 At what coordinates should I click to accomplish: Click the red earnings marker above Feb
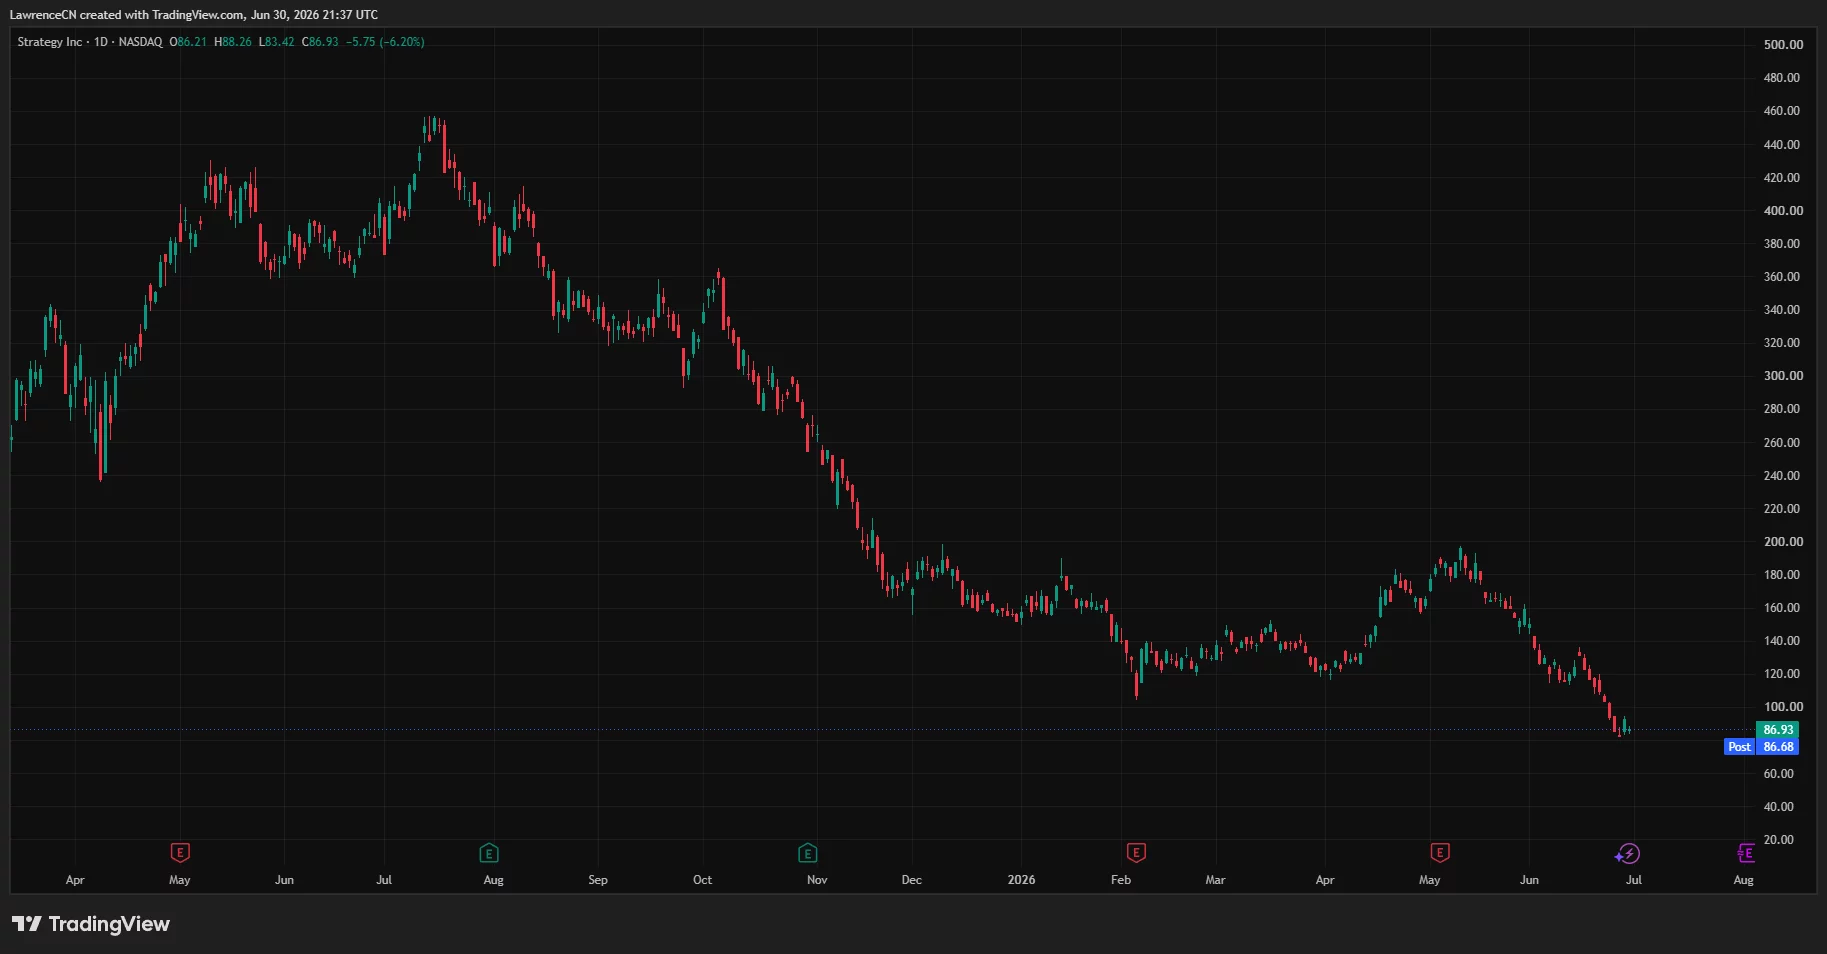[1136, 853]
